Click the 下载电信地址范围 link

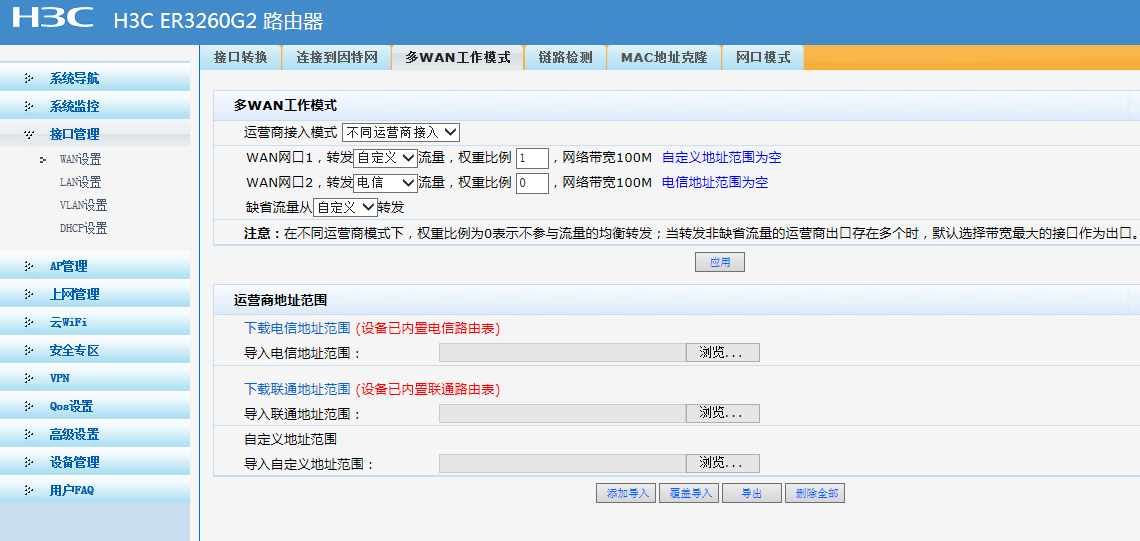click(297, 328)
